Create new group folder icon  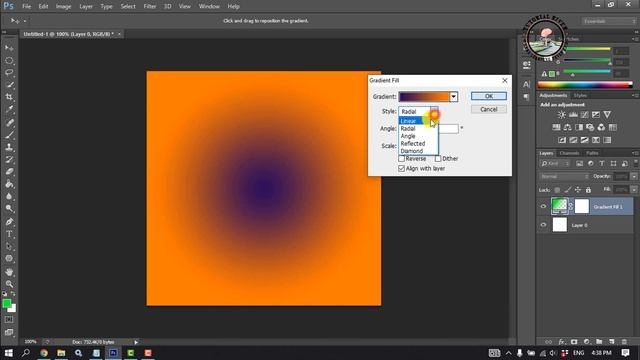[x=599, y=342]
